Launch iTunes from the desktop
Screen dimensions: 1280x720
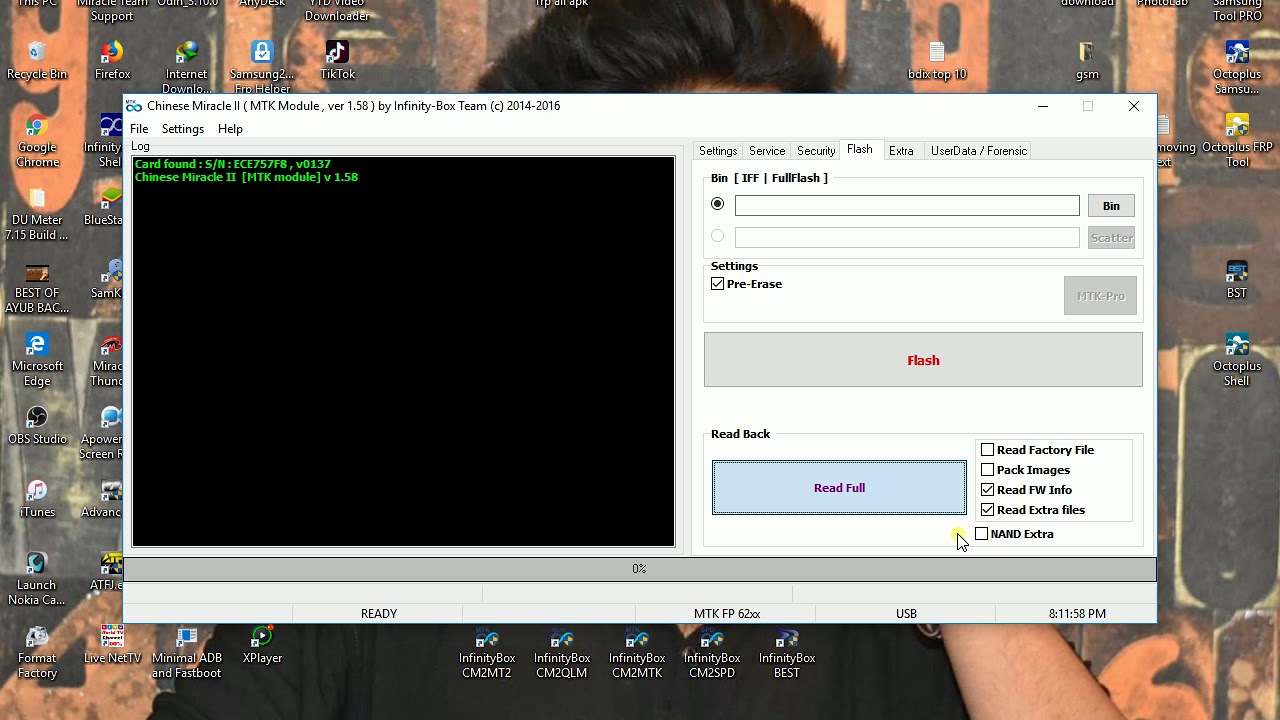tap(37, 499)
